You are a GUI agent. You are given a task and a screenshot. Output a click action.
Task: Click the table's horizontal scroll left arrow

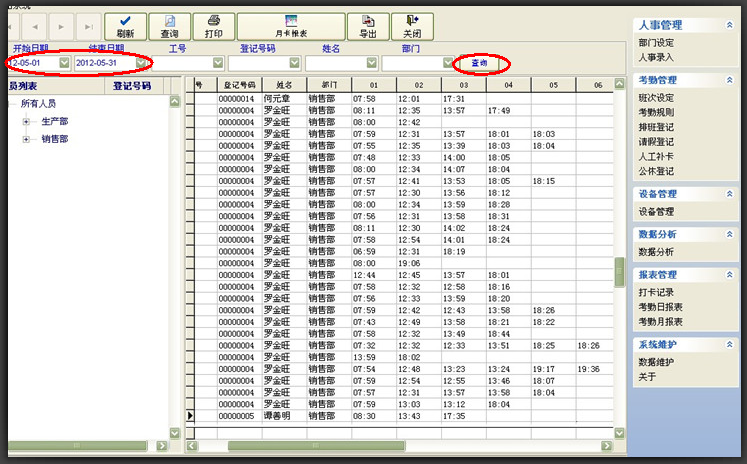(192, 446)
